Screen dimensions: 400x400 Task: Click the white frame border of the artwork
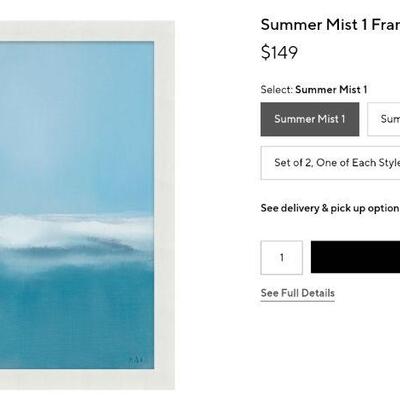pos(165,205)
